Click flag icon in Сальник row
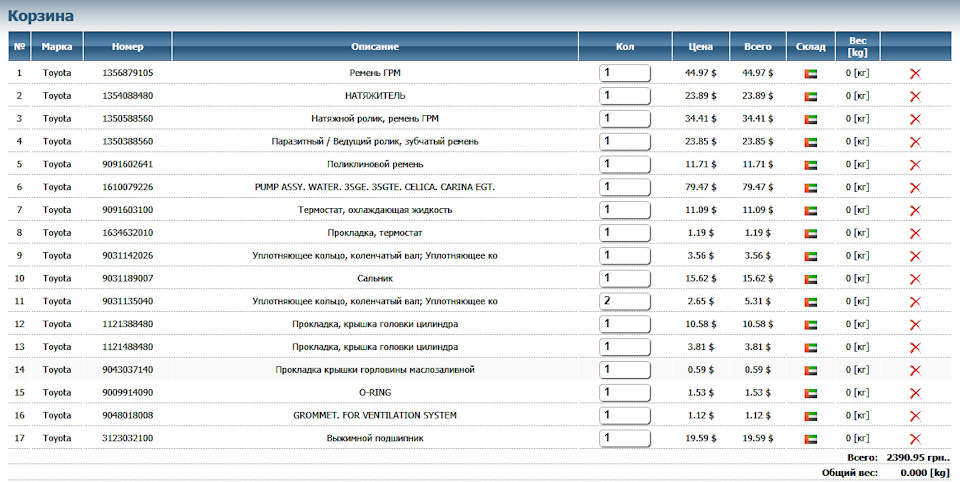Screen dimensions: 960x482 point(811,280)
